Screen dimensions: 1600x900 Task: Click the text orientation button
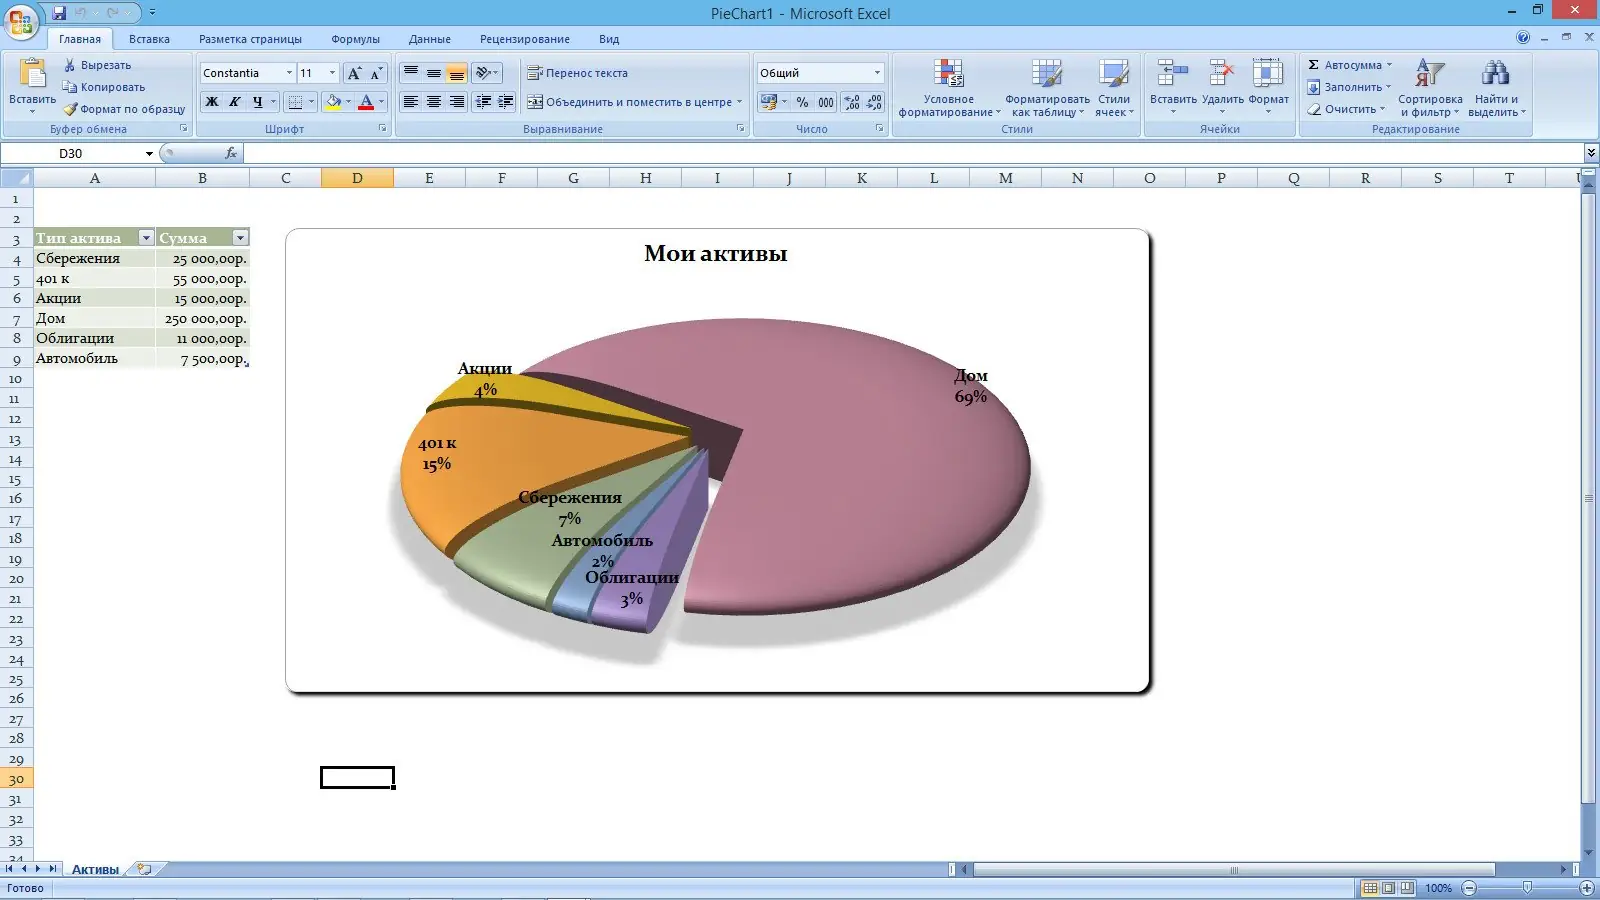pos(487,73)
